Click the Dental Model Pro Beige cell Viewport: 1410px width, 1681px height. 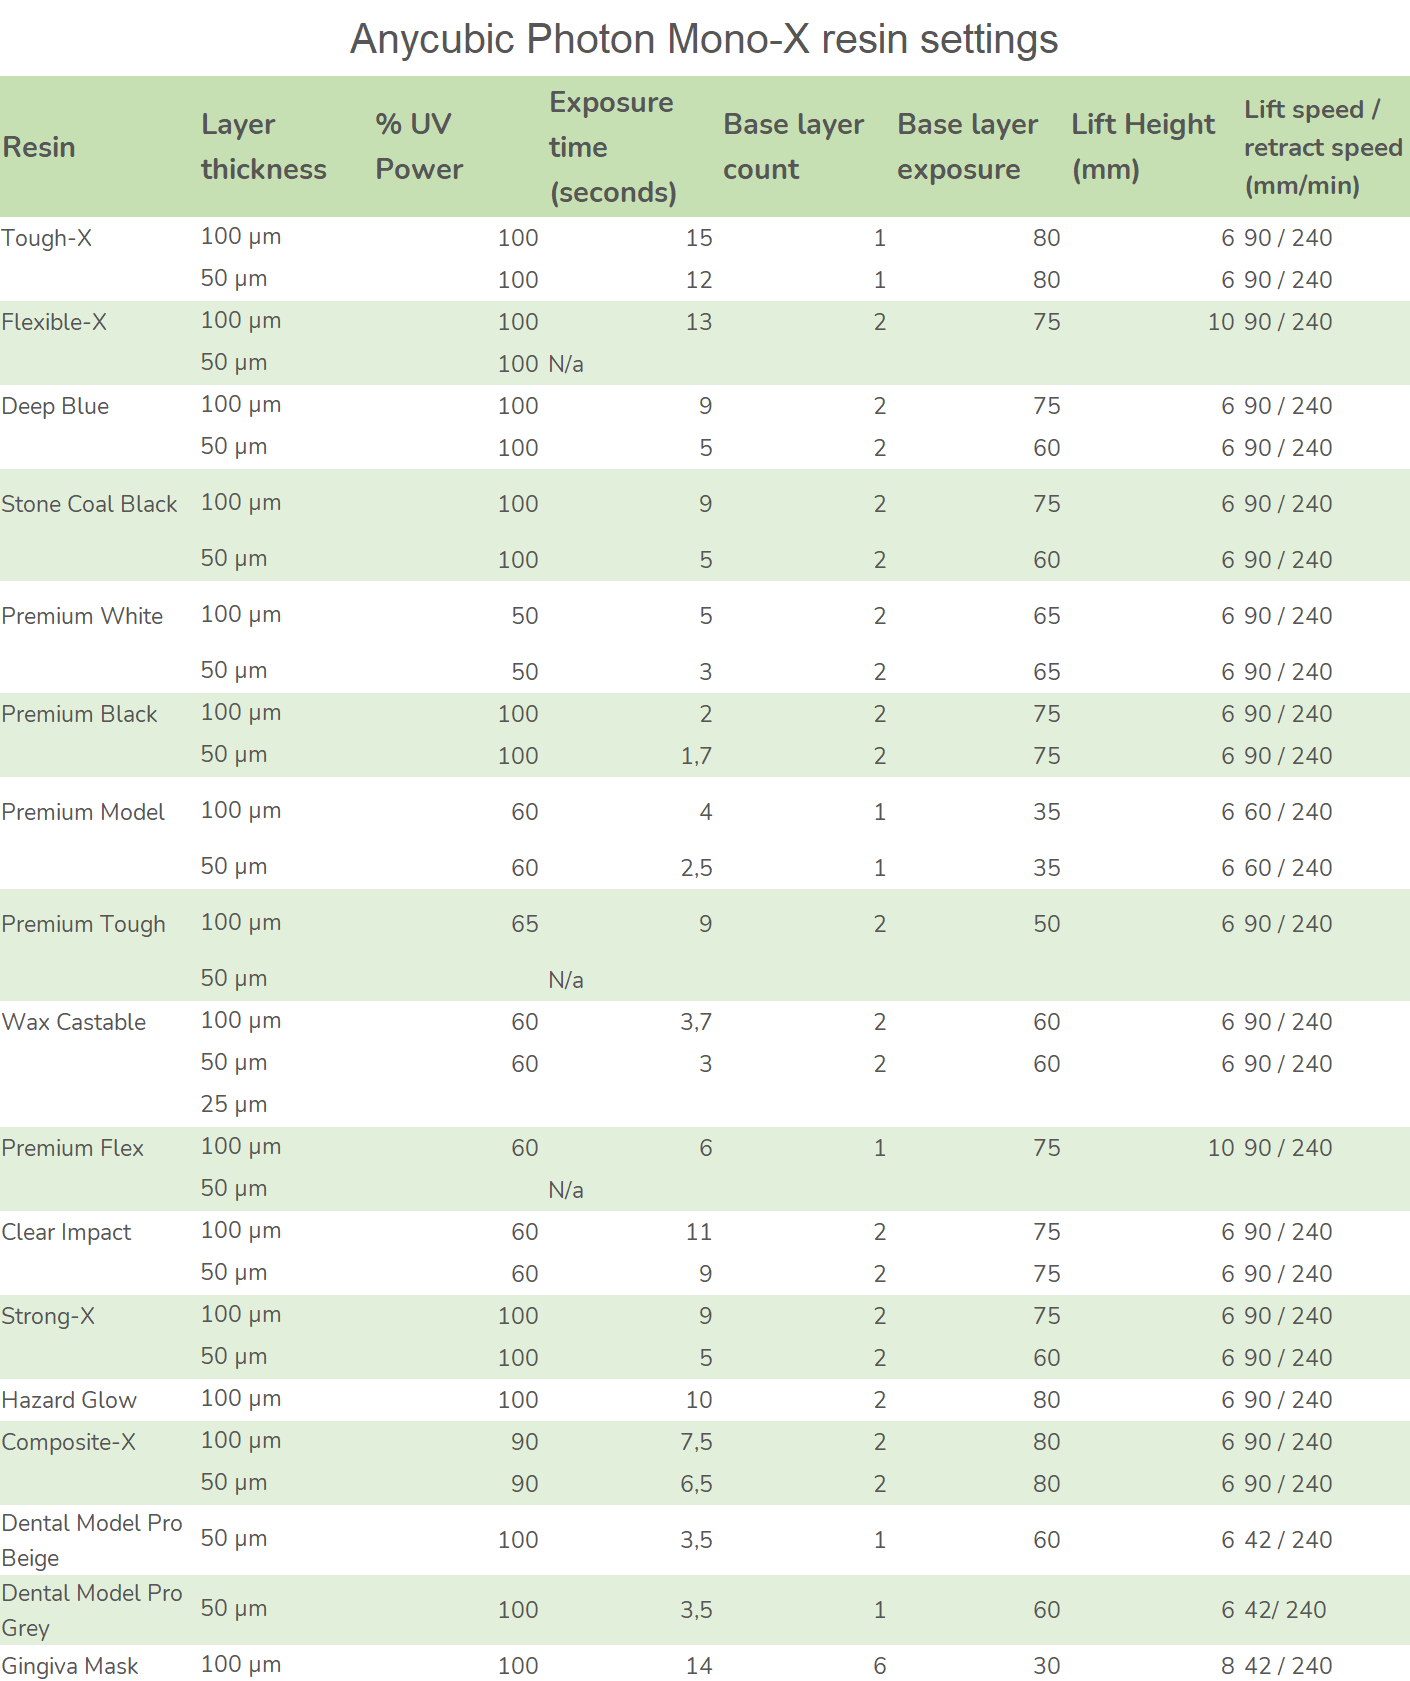click(x=91, y=1540)
